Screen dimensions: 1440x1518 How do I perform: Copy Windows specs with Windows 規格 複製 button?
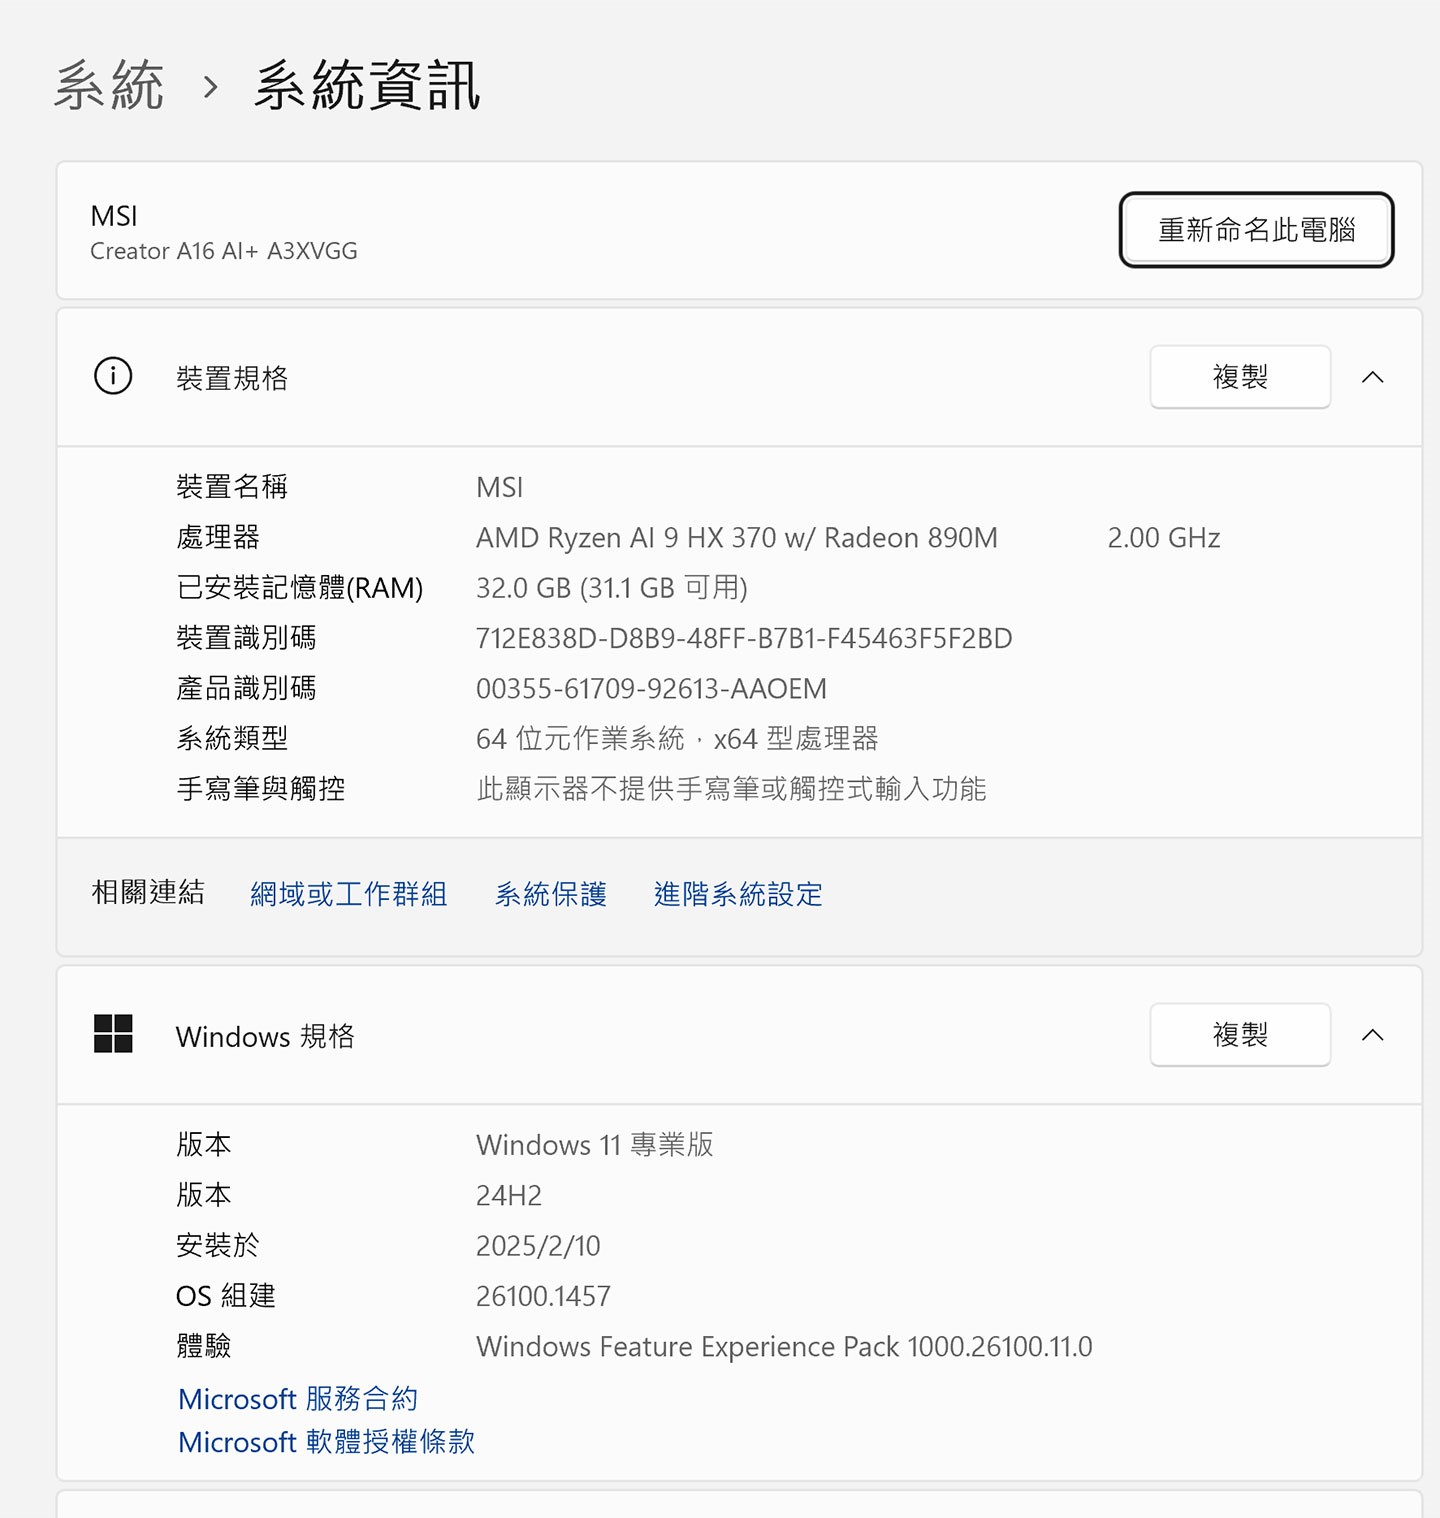pyautogui.click(x=1240, y=1034)
